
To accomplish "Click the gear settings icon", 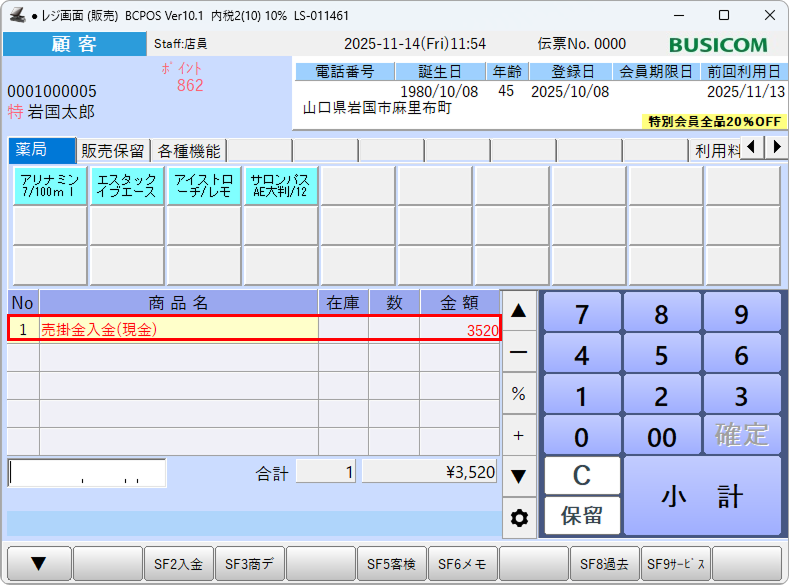I will (518, 518).
